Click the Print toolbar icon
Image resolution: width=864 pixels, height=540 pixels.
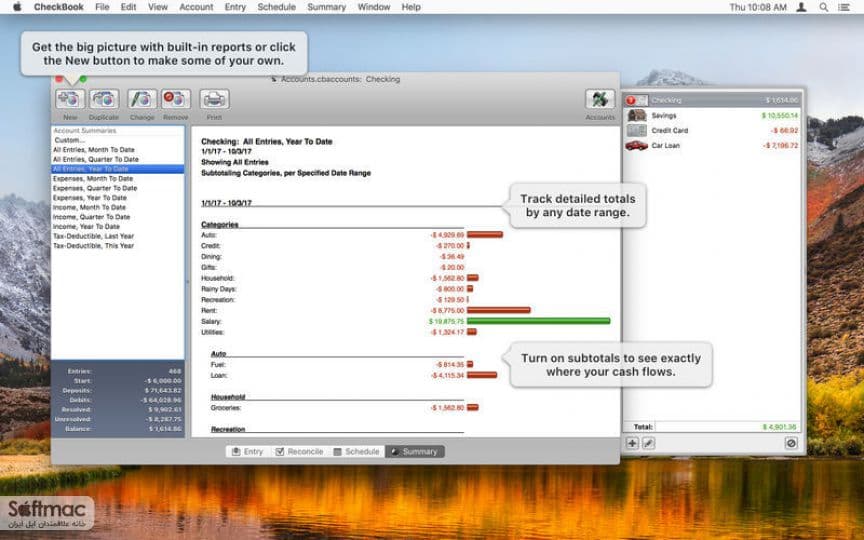214,99
